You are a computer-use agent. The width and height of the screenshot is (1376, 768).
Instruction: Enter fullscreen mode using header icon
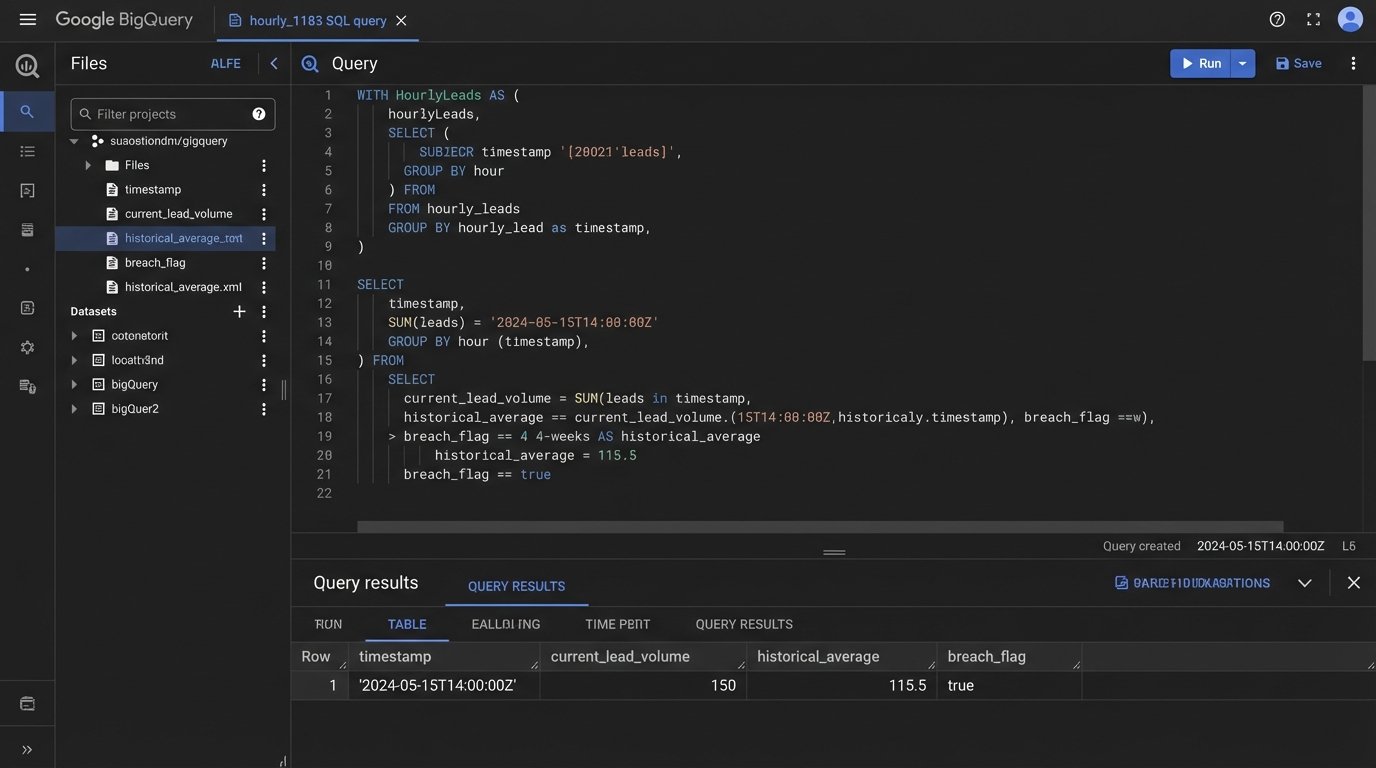pyautogui.click(x=1313, y=20)
